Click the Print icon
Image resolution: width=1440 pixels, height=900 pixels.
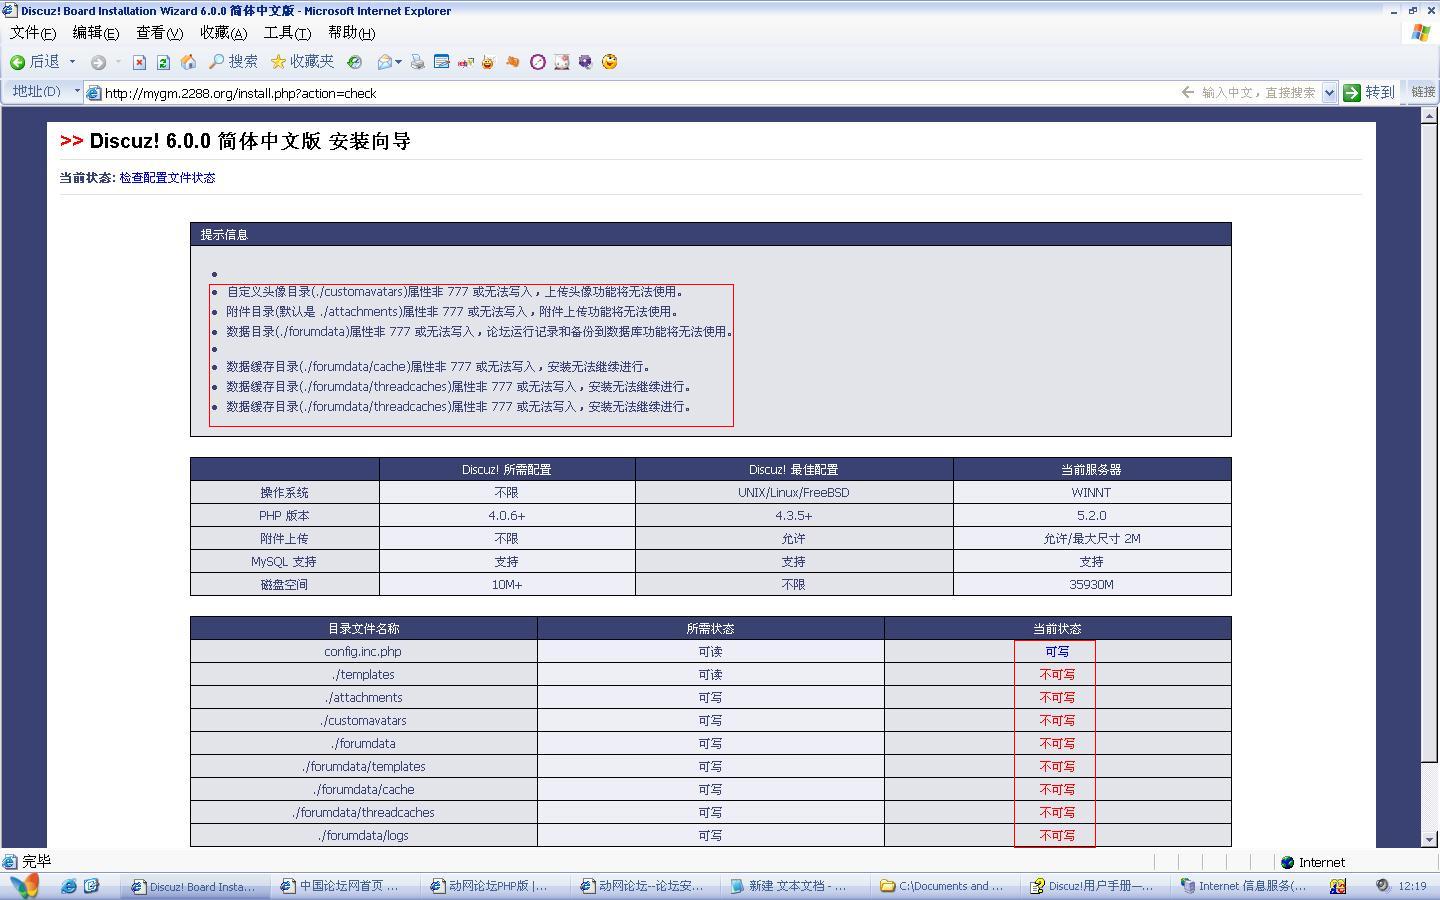417,62
